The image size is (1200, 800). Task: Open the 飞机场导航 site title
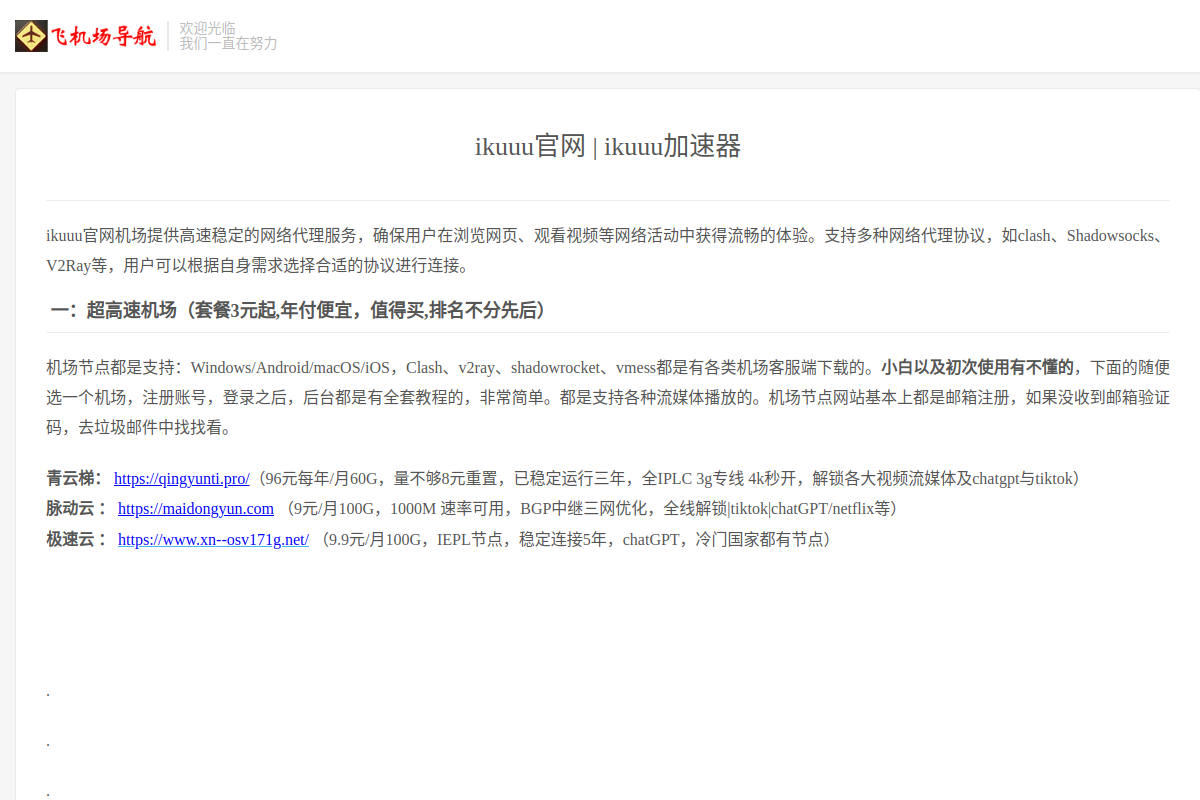(104, 37)
